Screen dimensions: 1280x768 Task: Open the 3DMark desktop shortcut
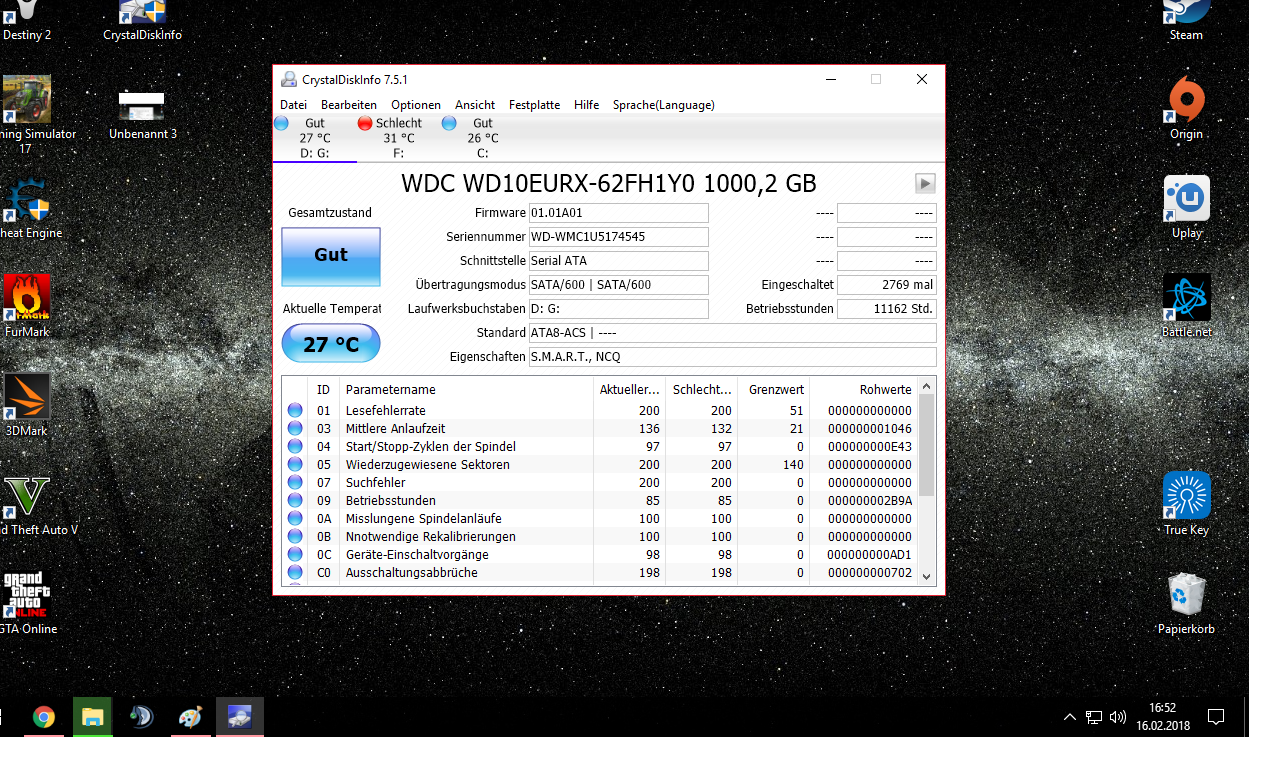(27, 406)
